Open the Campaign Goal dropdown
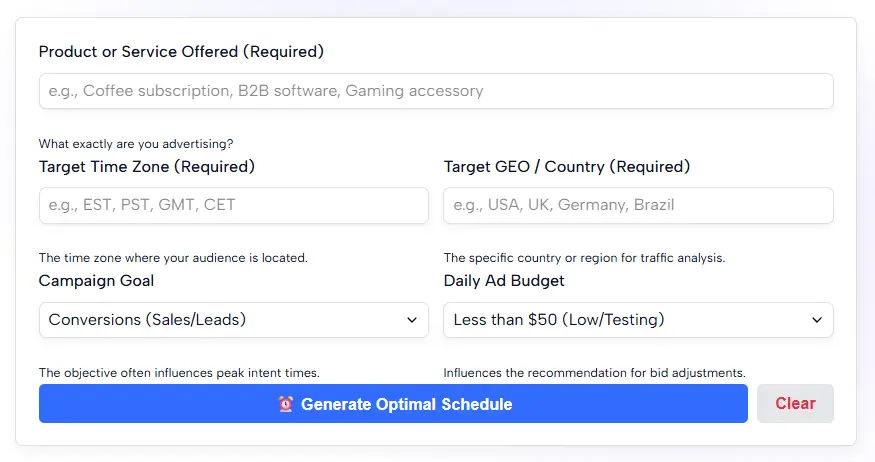875x462 pixels. coord(234,320)
